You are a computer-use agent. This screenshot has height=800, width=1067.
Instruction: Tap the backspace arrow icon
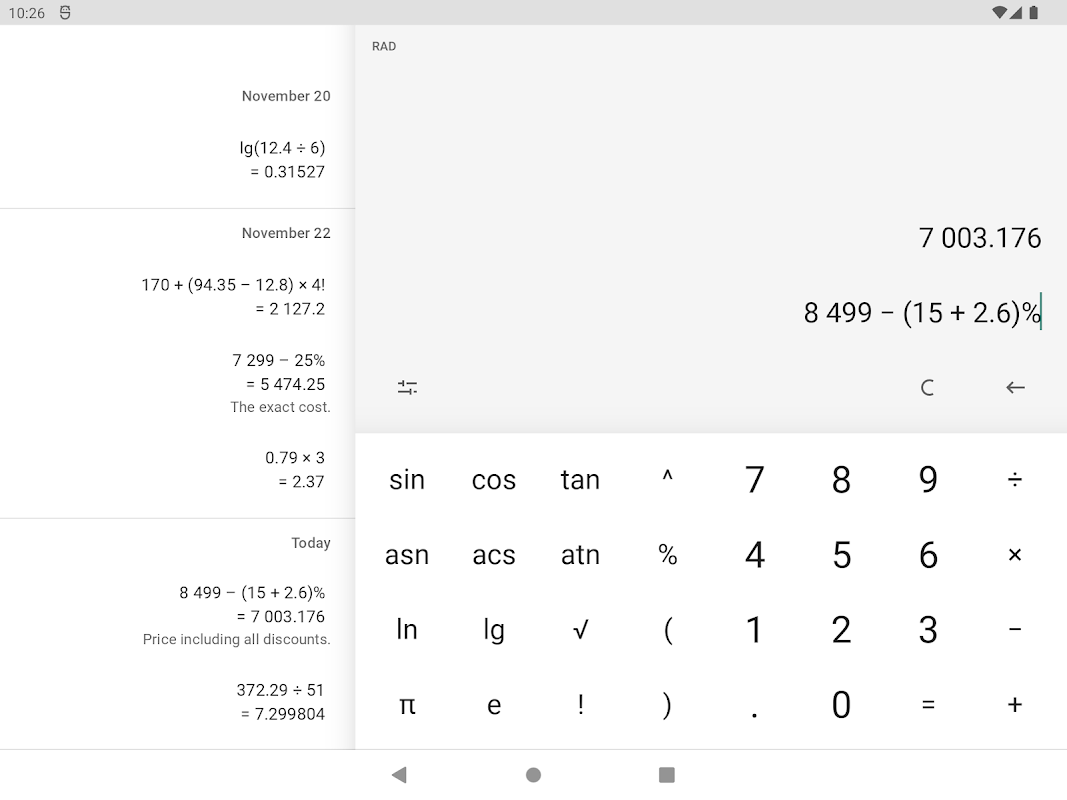[x=1015, y=388]
